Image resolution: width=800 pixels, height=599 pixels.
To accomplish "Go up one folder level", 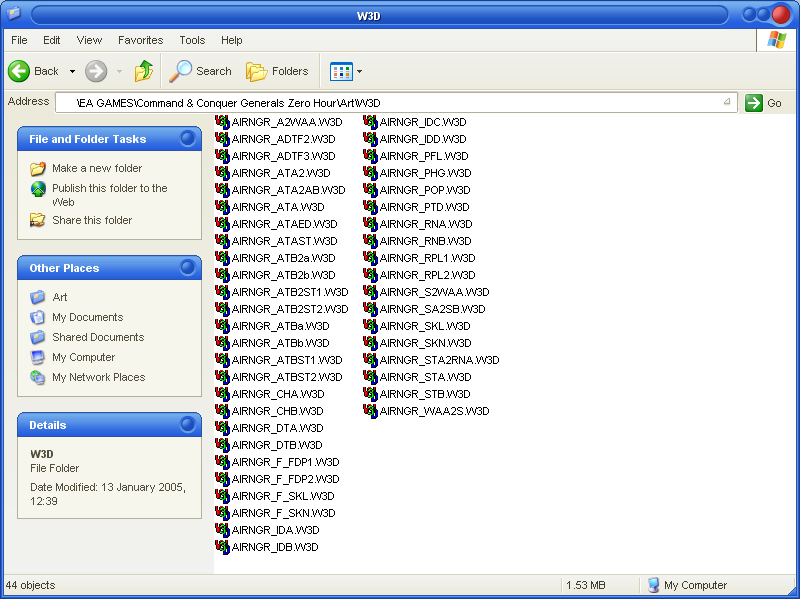I will click(x=144, y=71).
